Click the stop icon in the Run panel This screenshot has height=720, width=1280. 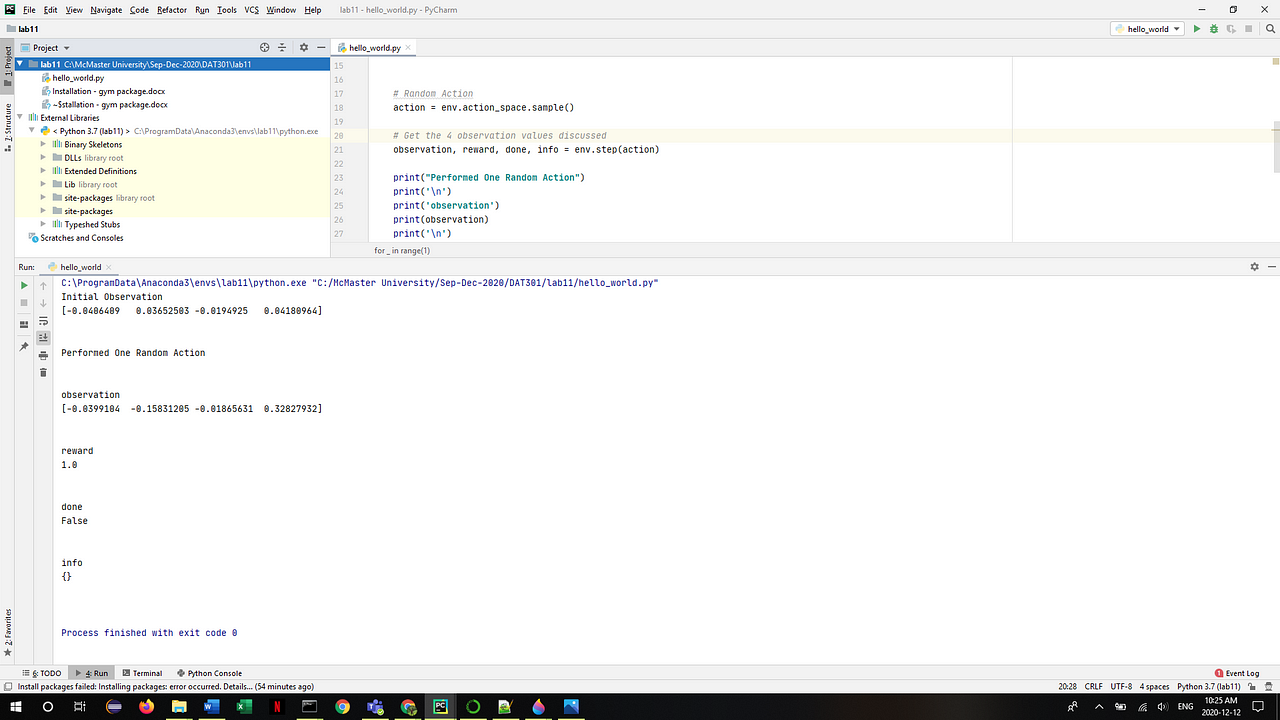(x=25, y=303)
